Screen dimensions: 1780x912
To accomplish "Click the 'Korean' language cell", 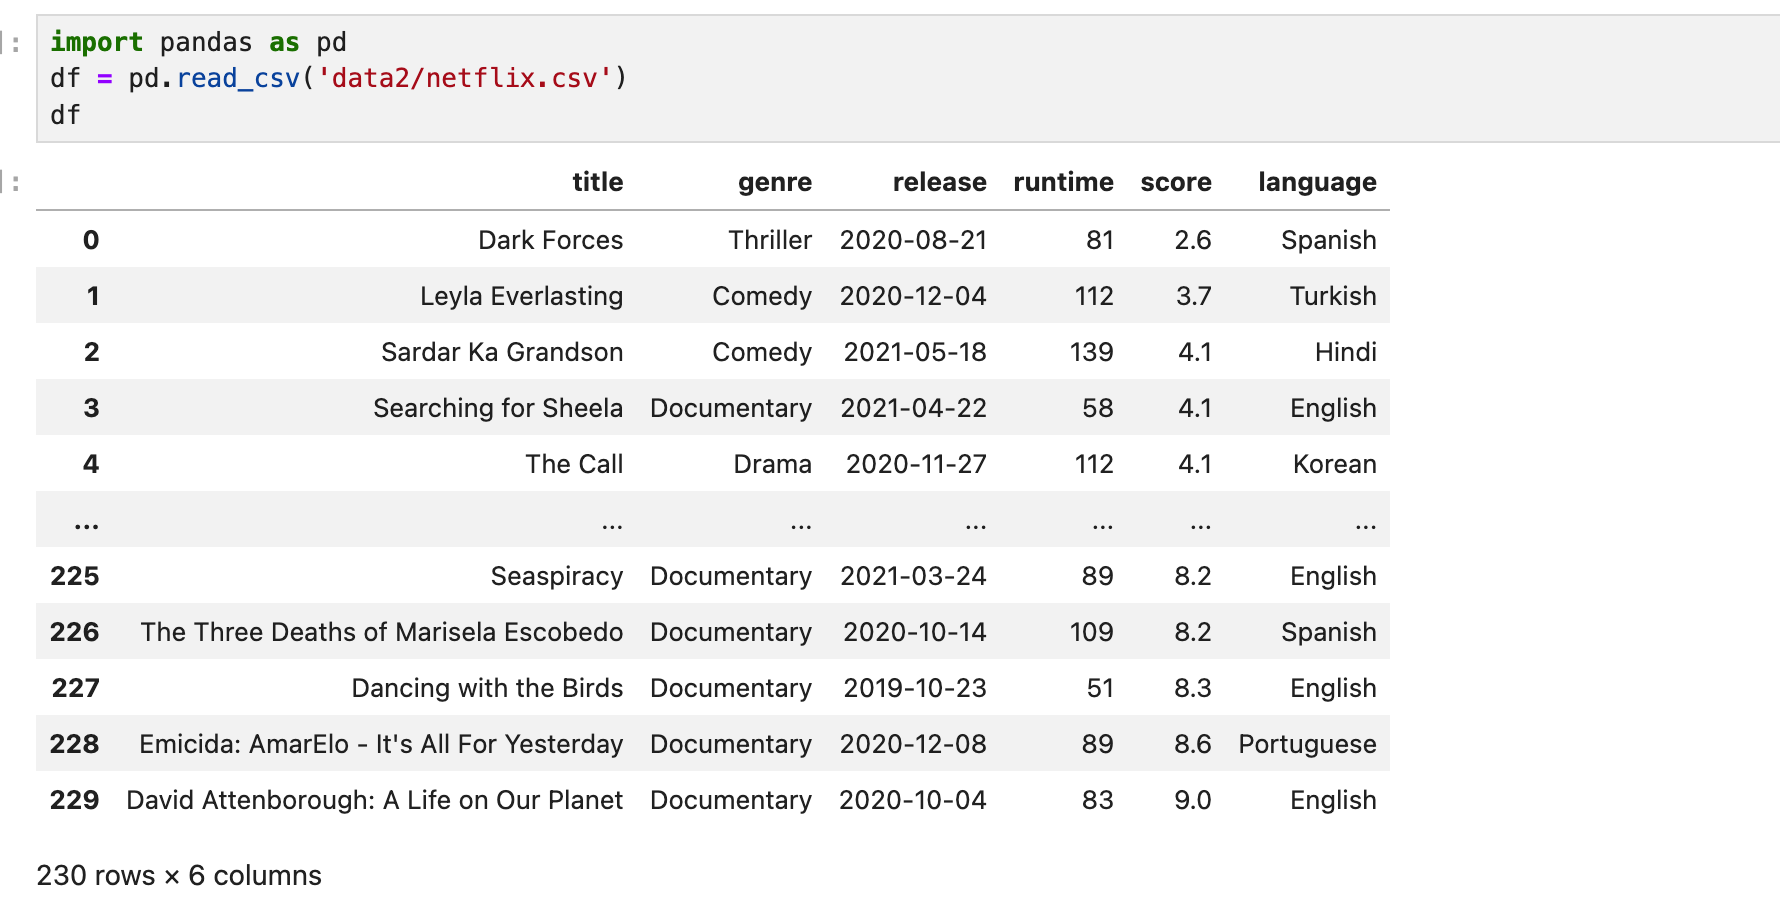I will (x=1335, y=464).
